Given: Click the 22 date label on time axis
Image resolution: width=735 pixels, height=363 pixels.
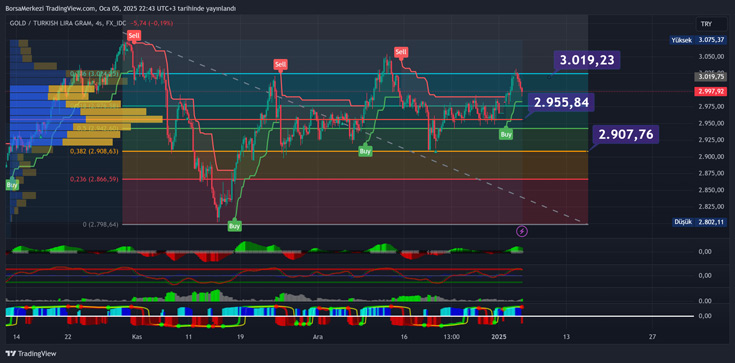Looking at the screenshot, I should pos(68,337).
